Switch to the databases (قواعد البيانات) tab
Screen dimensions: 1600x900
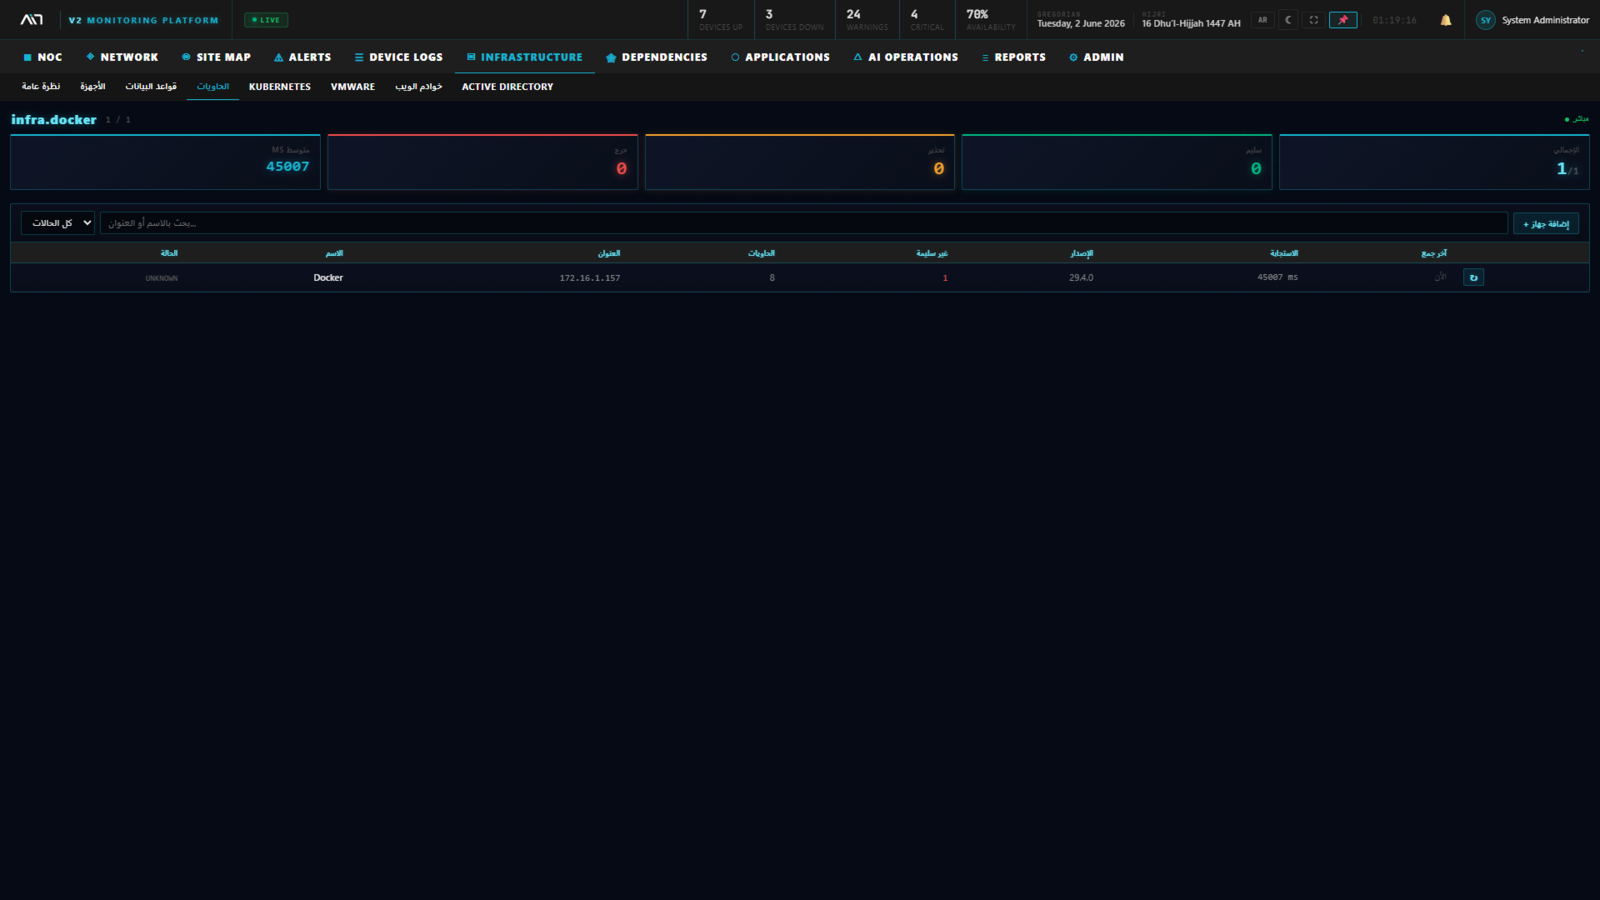[151, 87]
